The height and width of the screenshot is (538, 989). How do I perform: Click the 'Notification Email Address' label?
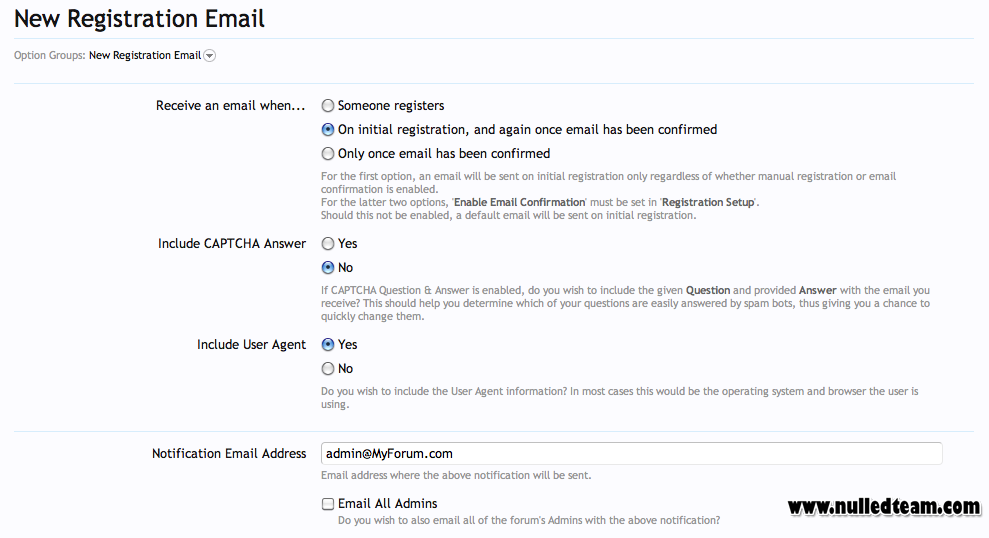[x=229, y=453]
